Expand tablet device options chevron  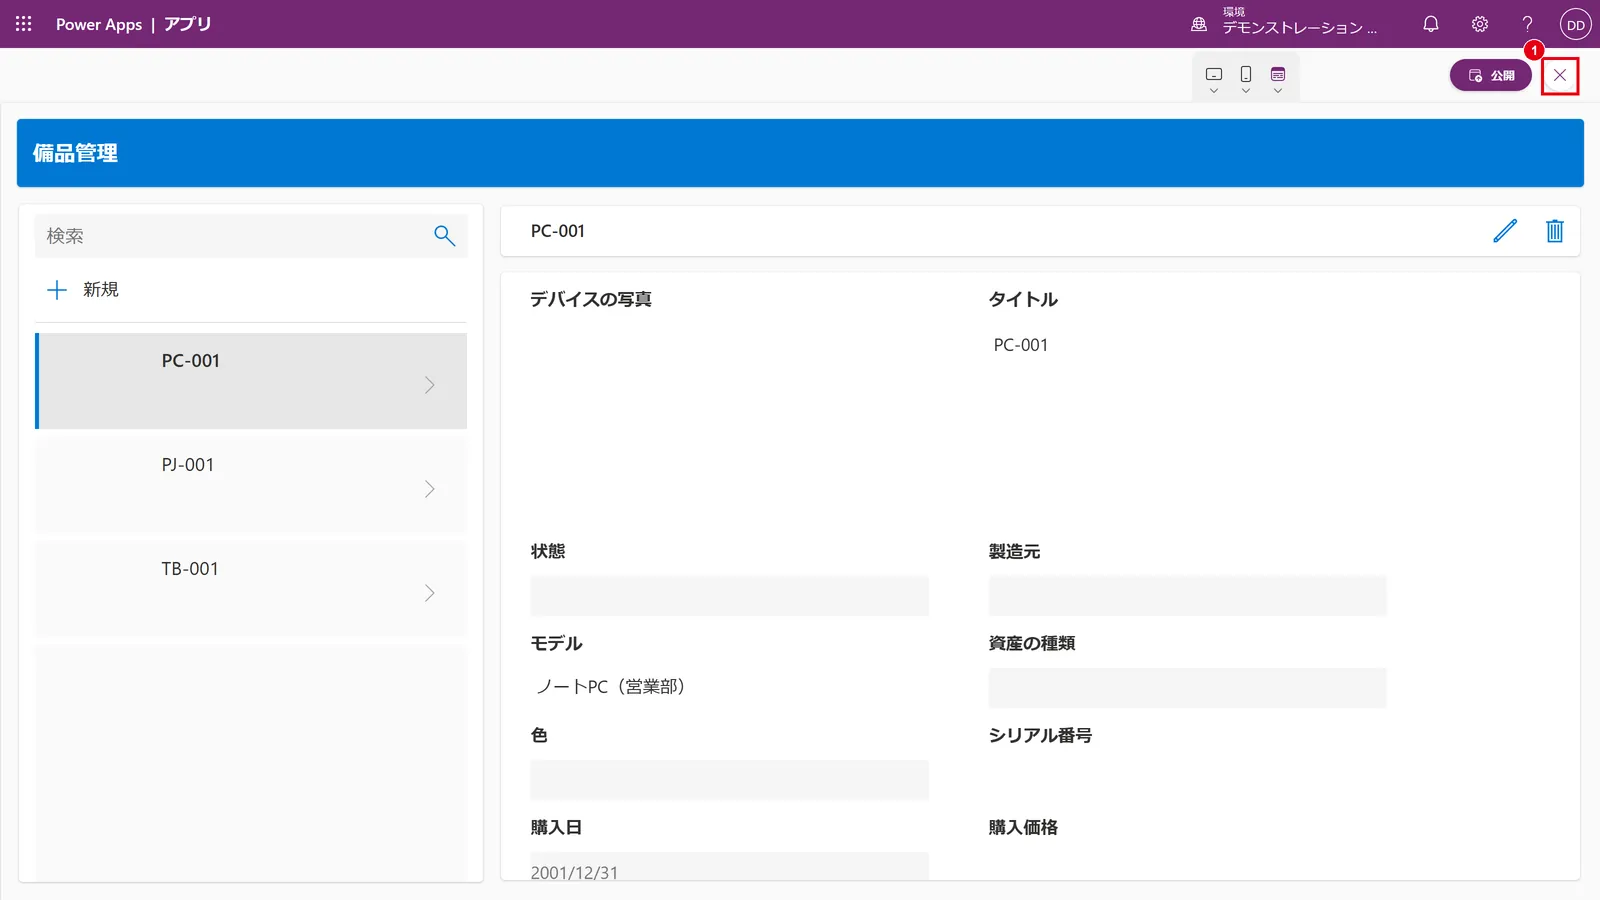click(x=1214, y=91)
